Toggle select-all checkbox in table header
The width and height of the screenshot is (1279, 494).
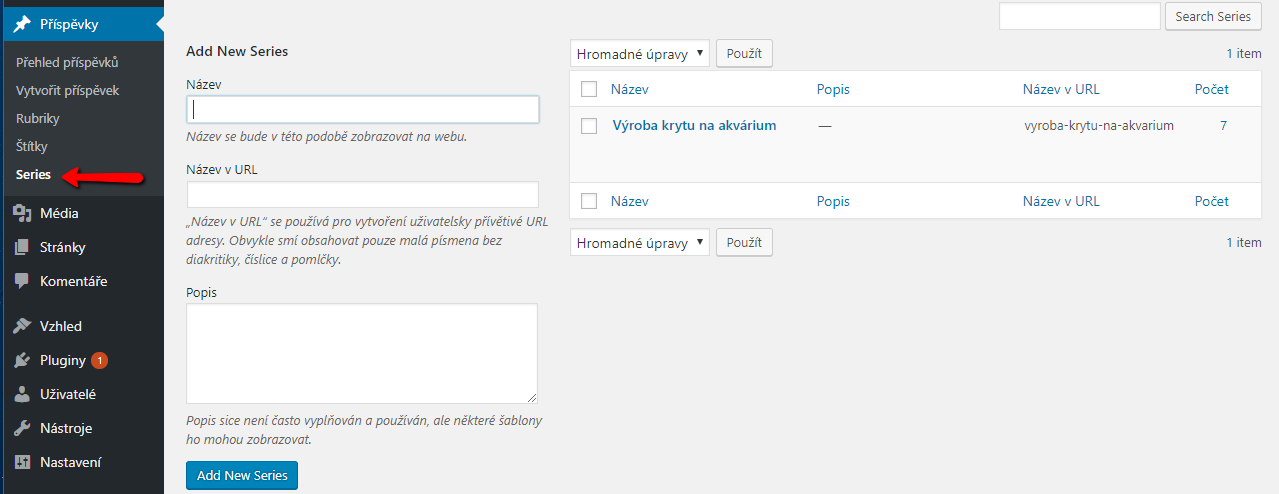point(589,89)
